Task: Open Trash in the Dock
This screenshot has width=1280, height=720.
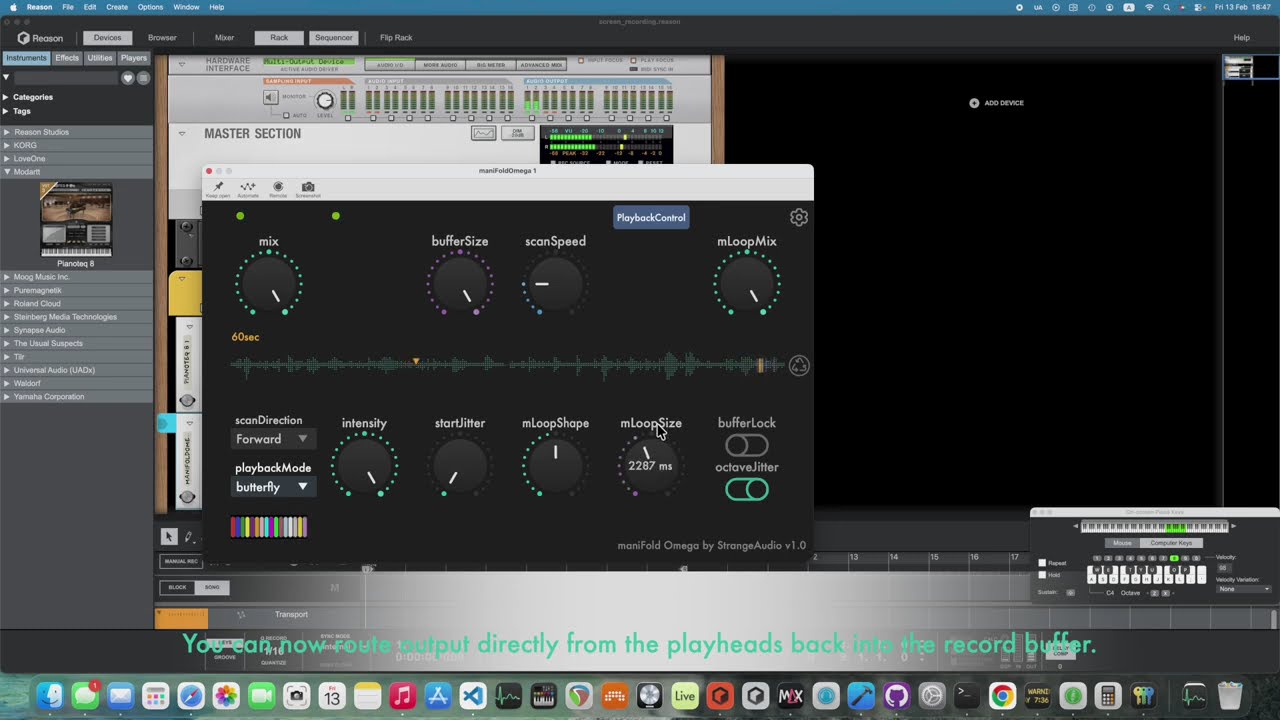Action: point(1230,696)
